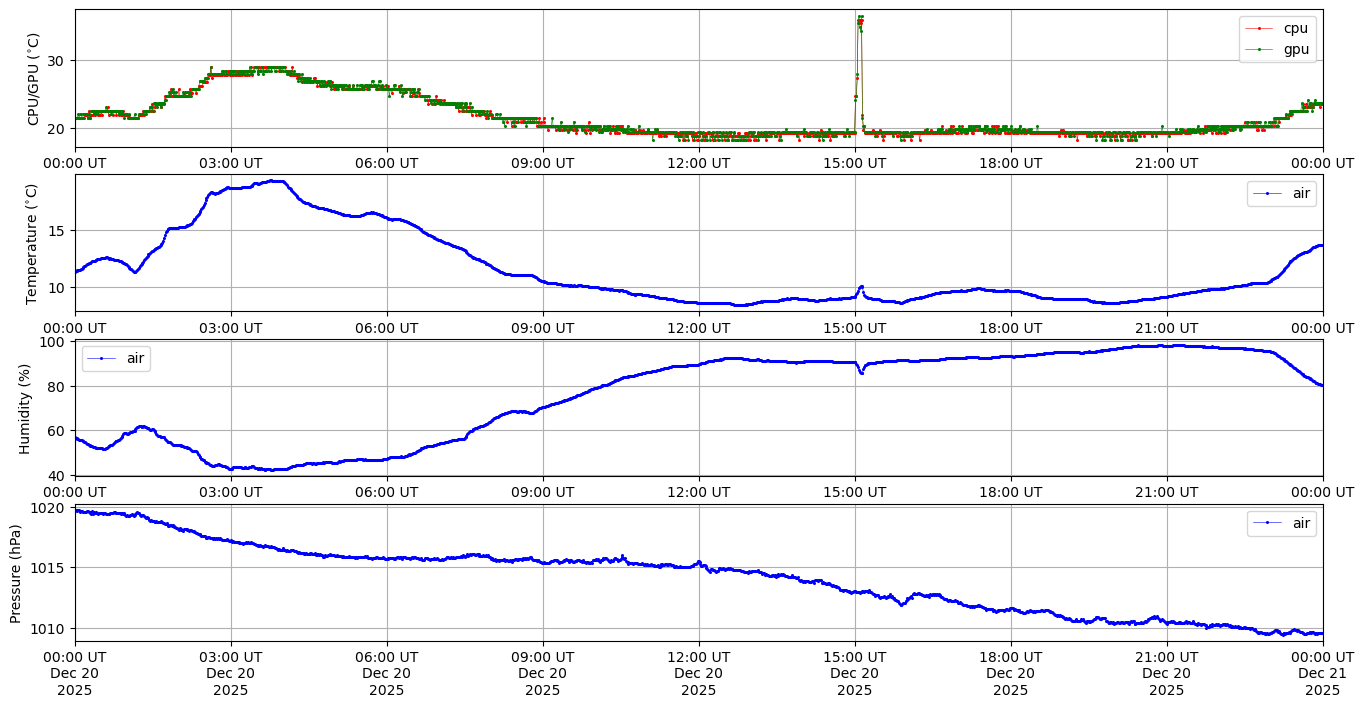
Task: Select the Humidity (%) axis label
Action: (26, 408)
